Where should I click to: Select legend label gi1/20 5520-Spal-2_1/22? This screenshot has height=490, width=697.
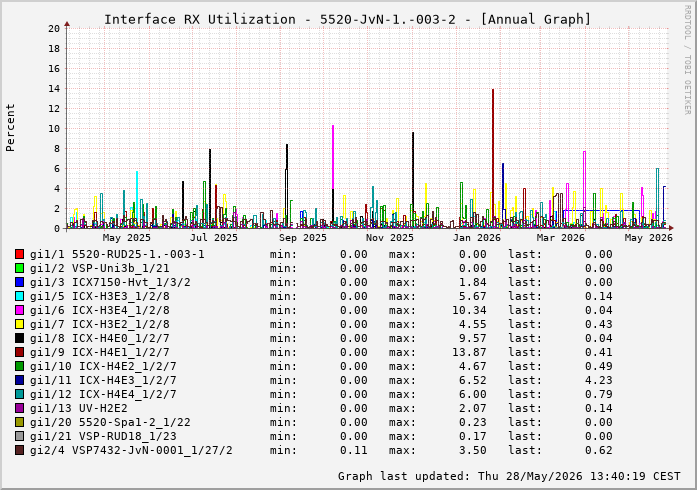tap(110, 422)
